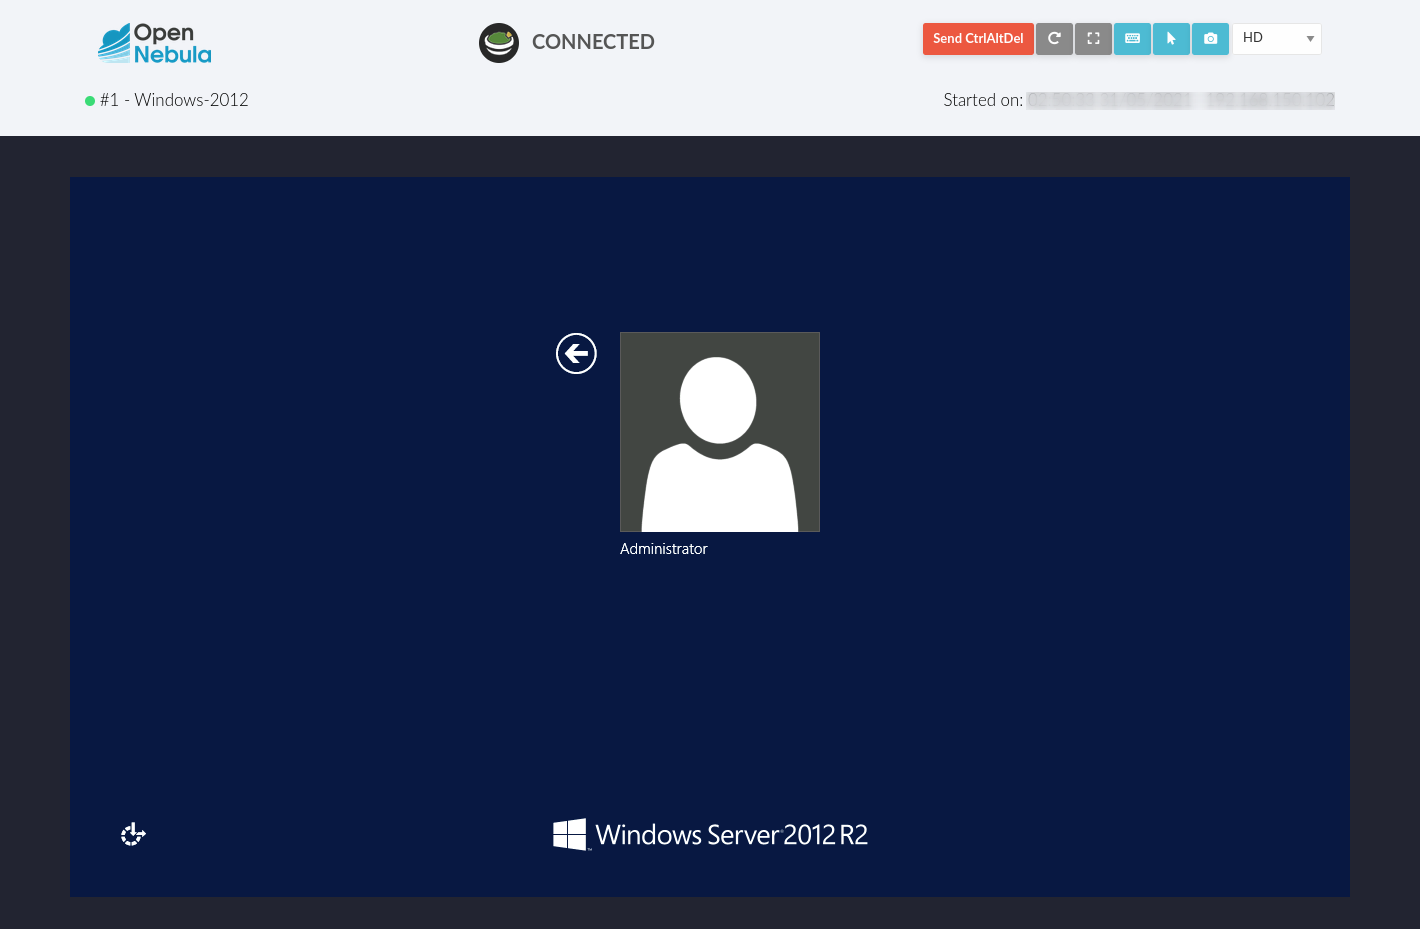Reconnect using the refresh icon button
1420x929 pixels.
1054,39
